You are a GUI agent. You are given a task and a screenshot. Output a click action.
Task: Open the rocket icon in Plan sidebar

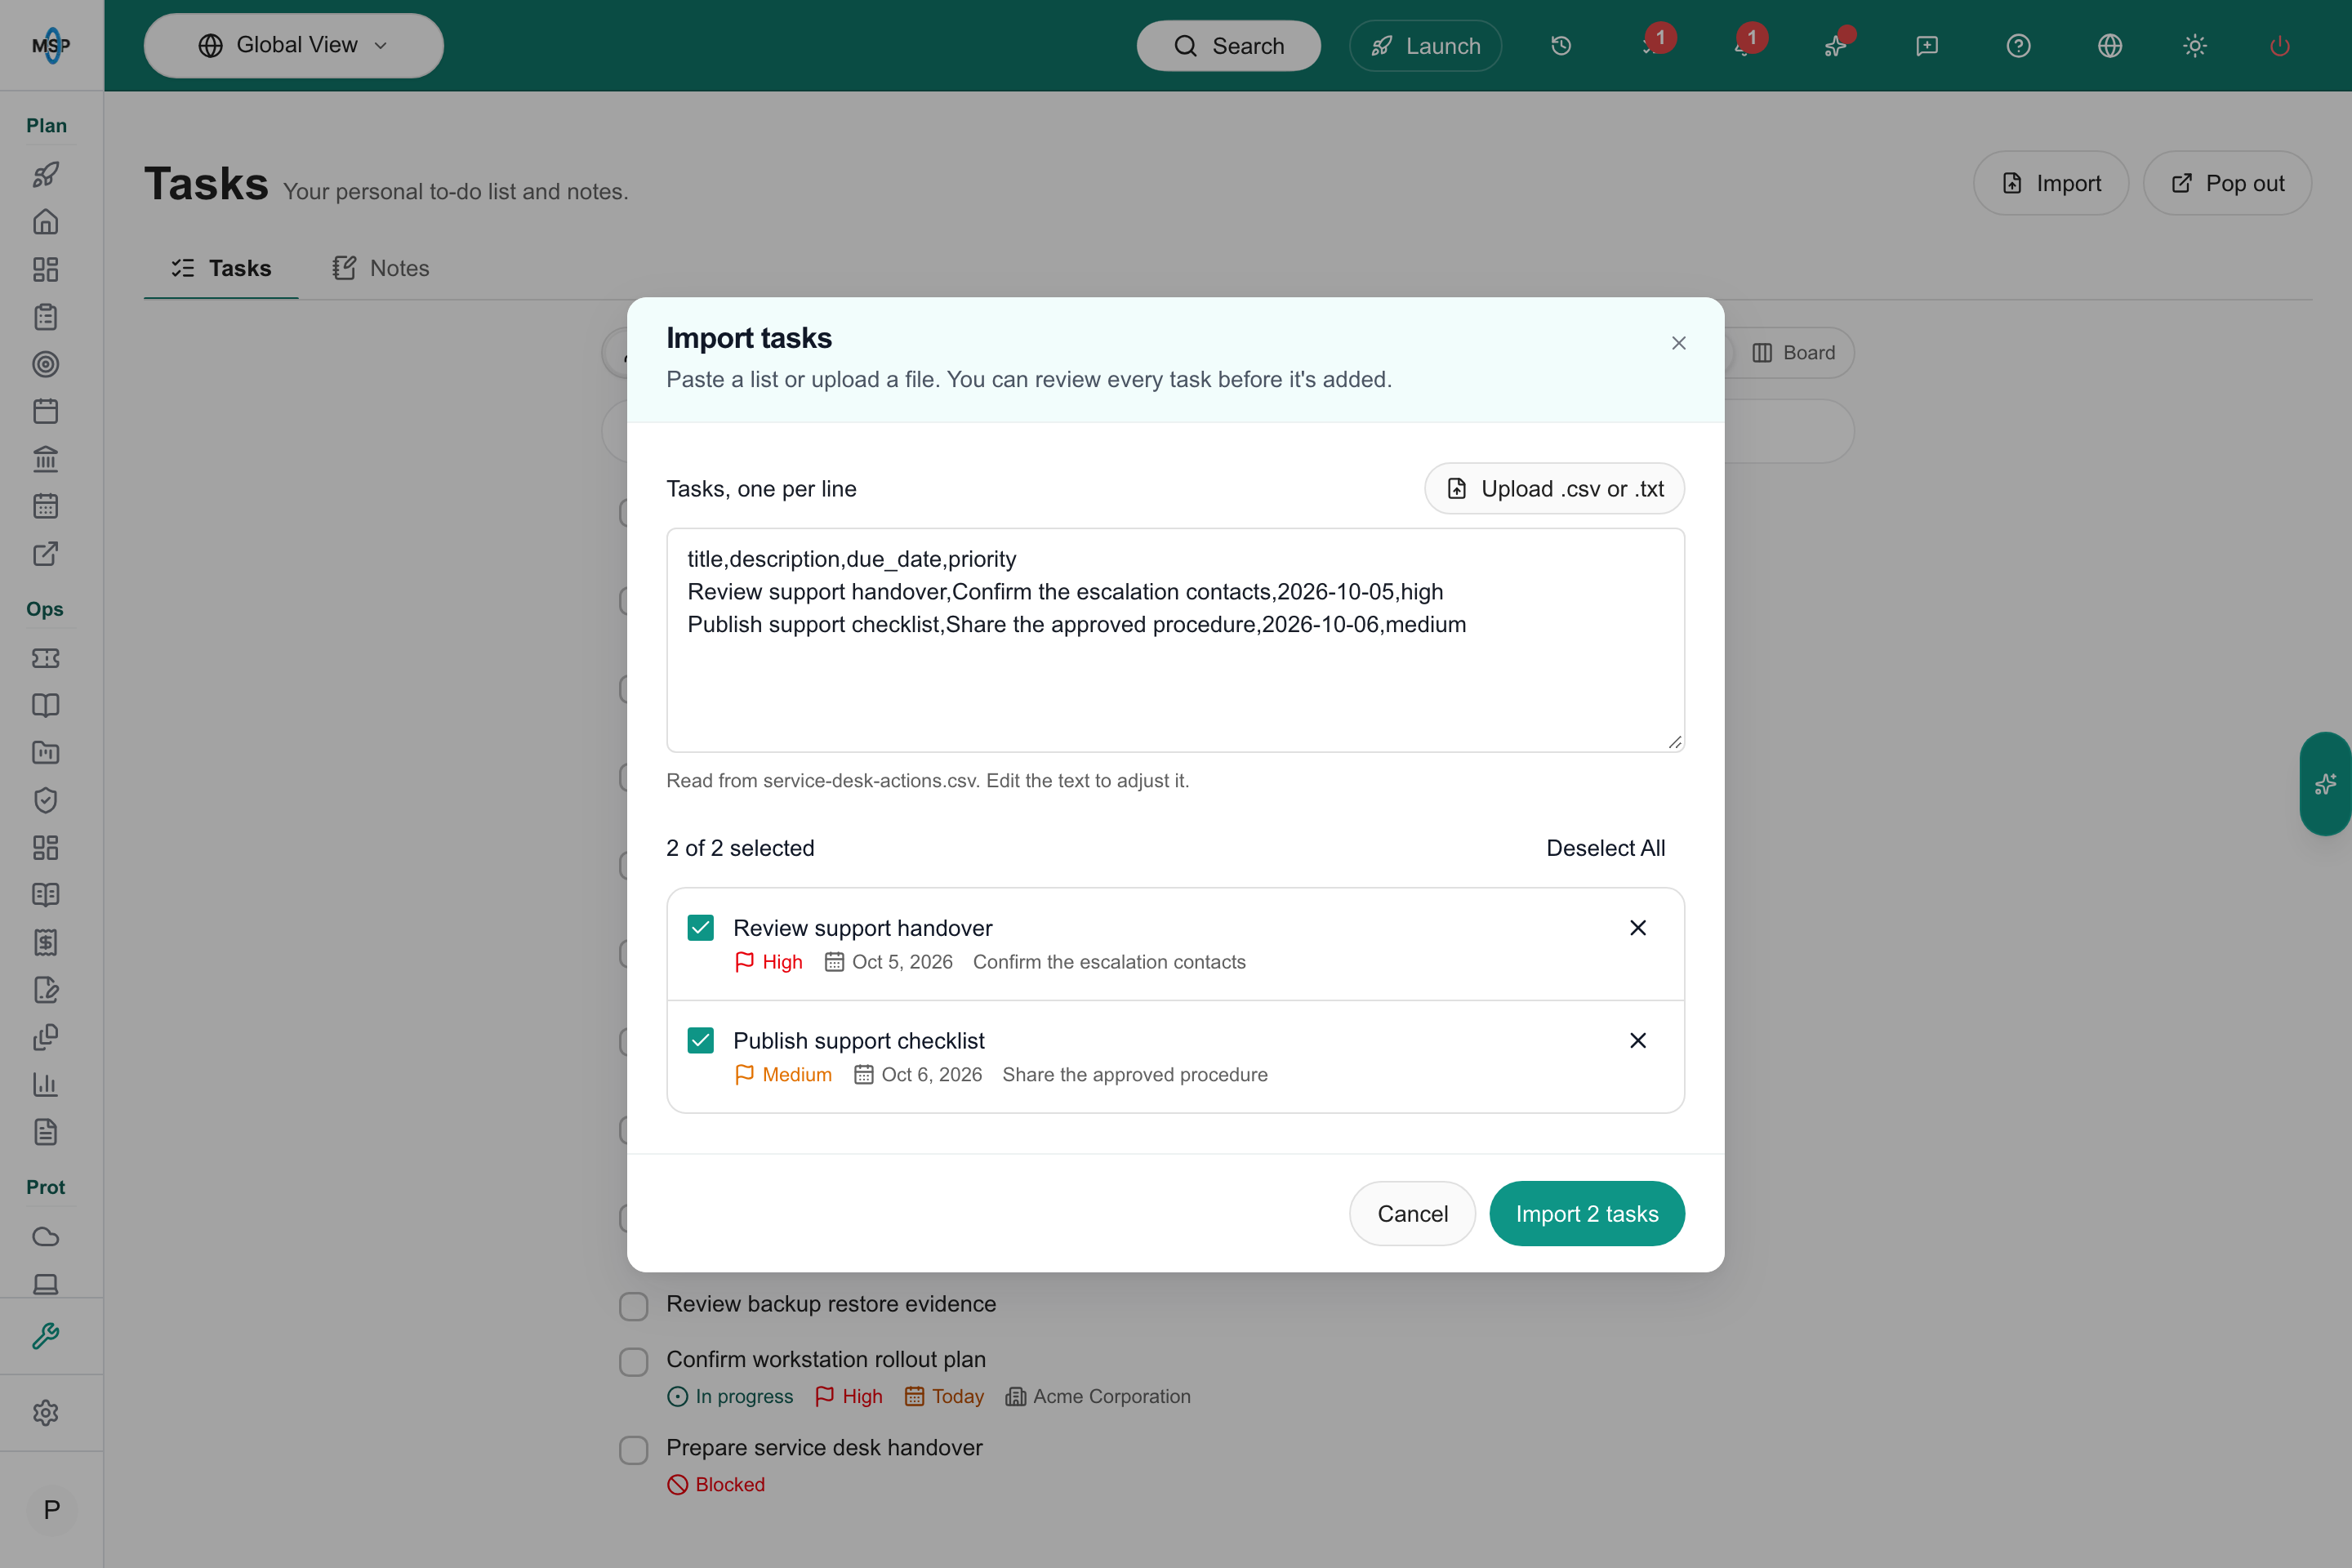pos(46,175)
